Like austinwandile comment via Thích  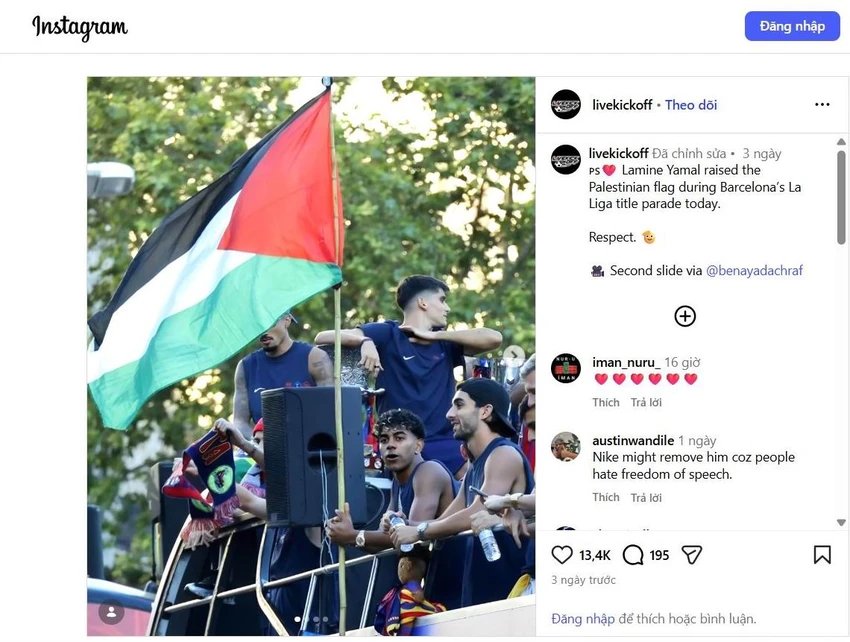(x=606, y=497)
